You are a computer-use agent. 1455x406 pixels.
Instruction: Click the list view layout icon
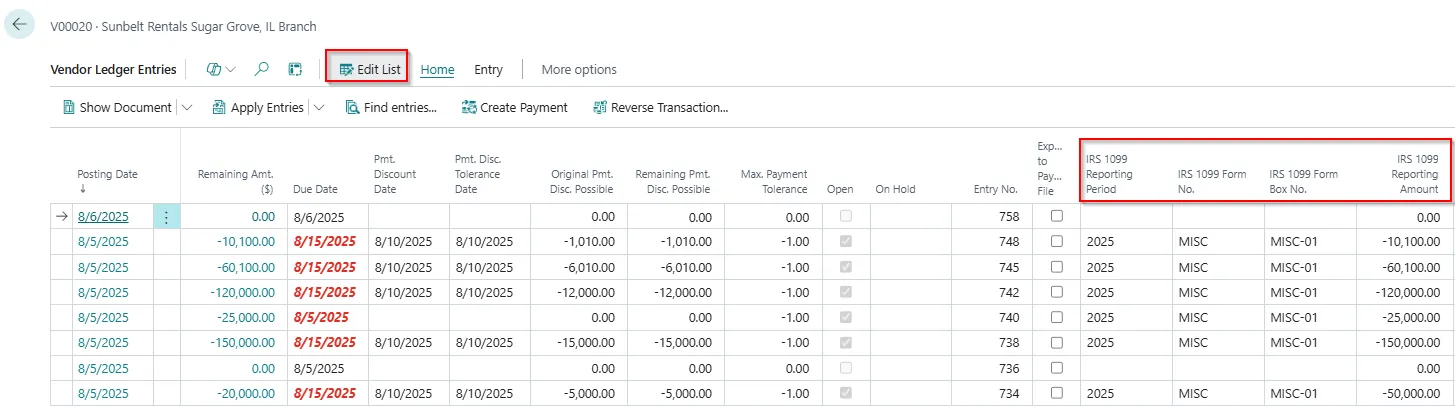click(x=295, y=70)
